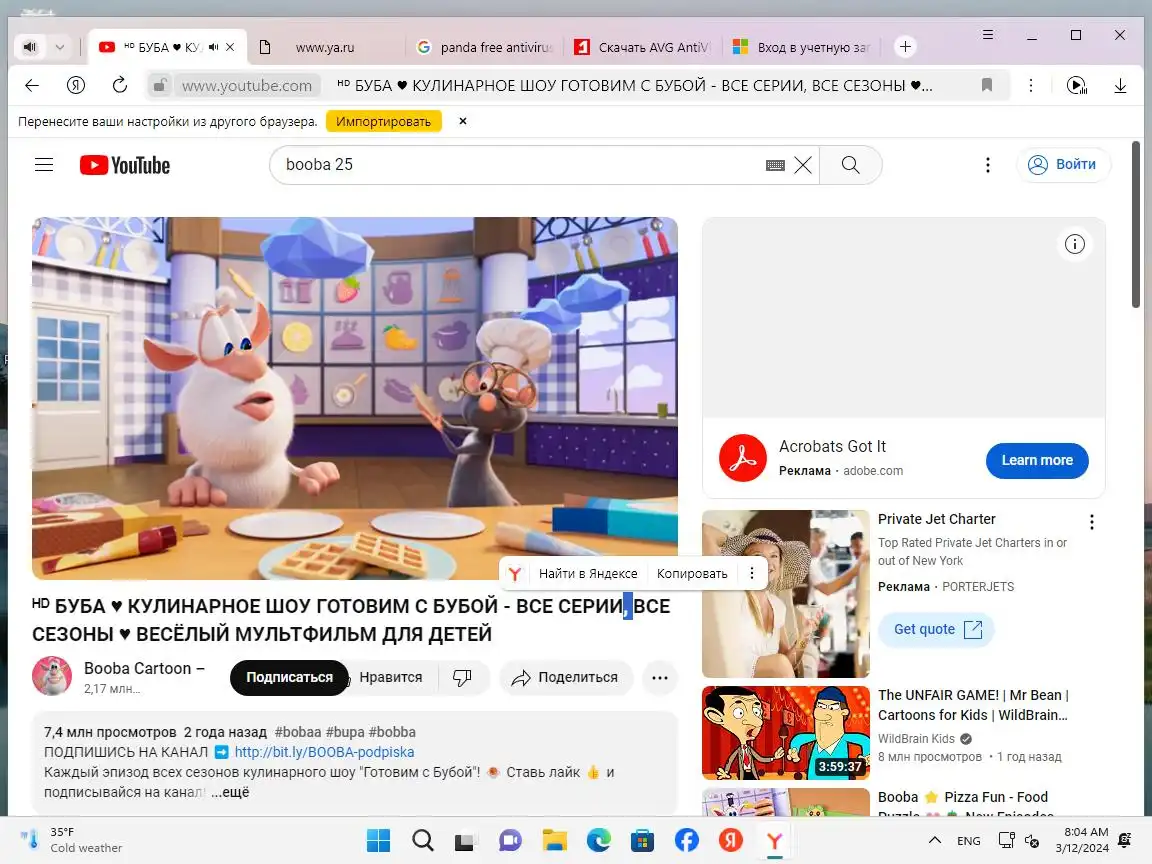Screen dimensions: 1152x864
Task: Click the Adobe Acrobat ad logo
Action: [742, 458]
